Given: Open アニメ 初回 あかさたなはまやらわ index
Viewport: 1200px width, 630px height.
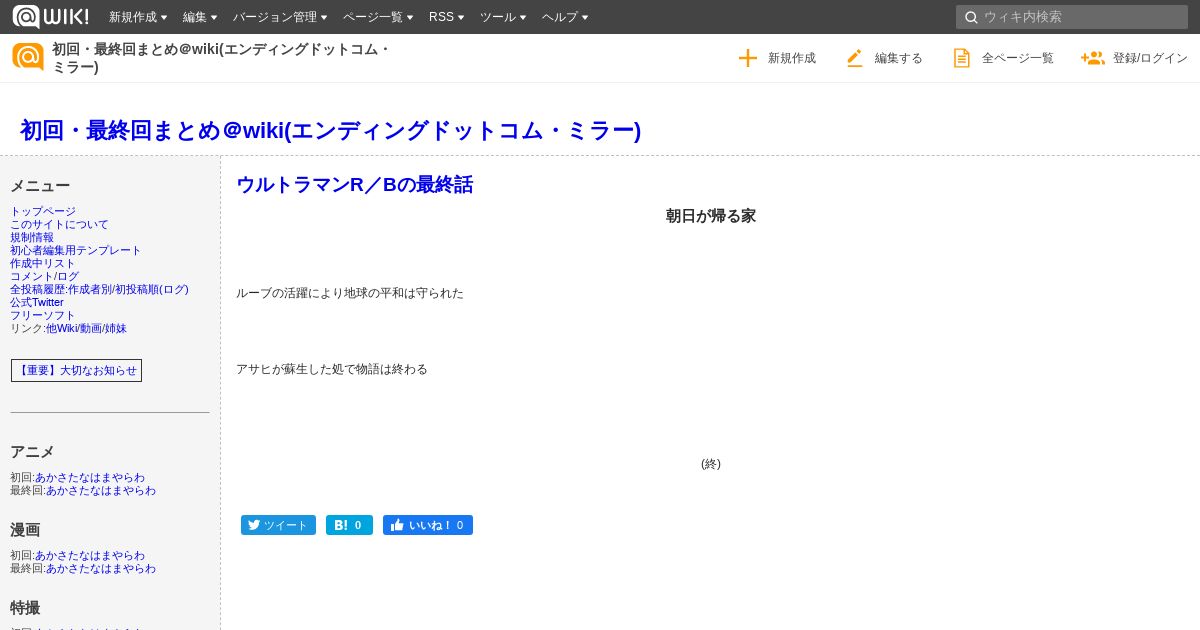Looking at the screenshot, I should click(x=90, y=477).
